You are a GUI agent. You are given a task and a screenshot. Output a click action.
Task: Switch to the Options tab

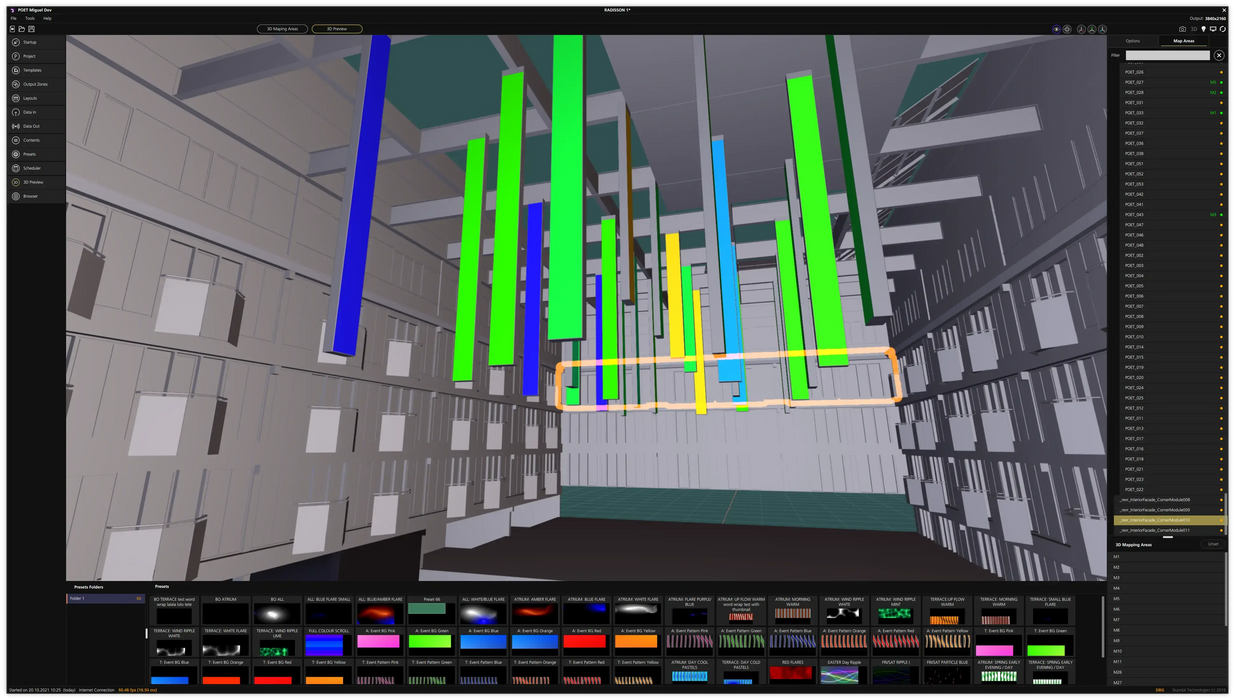point(1133,41)
